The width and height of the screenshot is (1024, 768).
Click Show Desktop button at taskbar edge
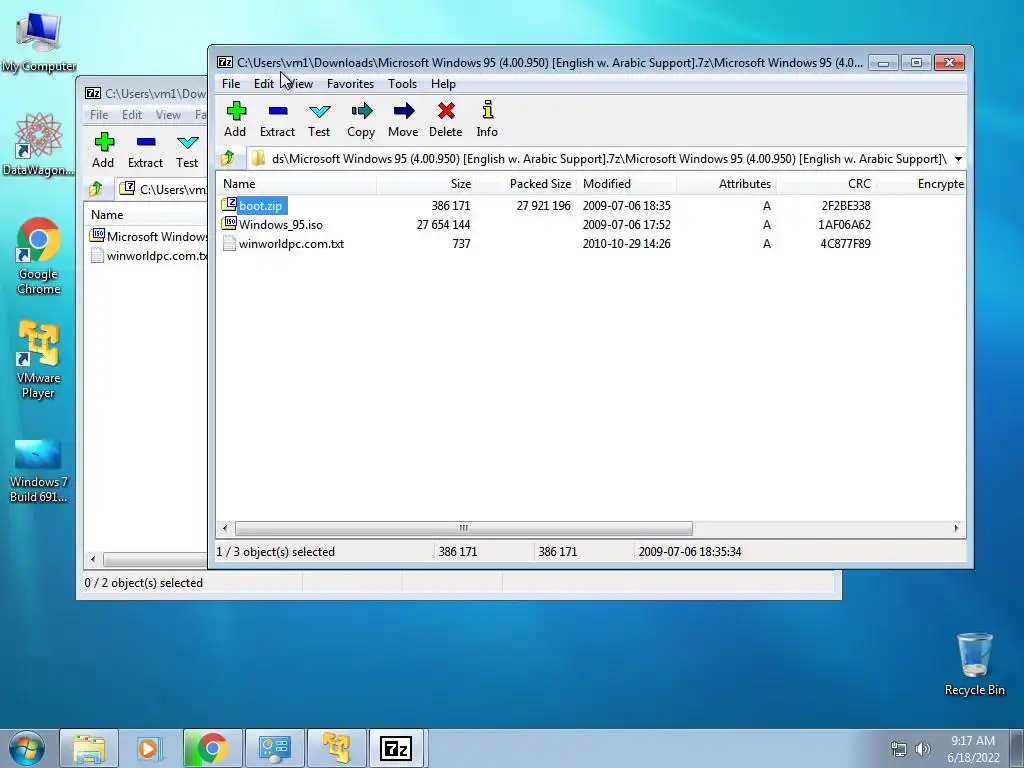1016,748
